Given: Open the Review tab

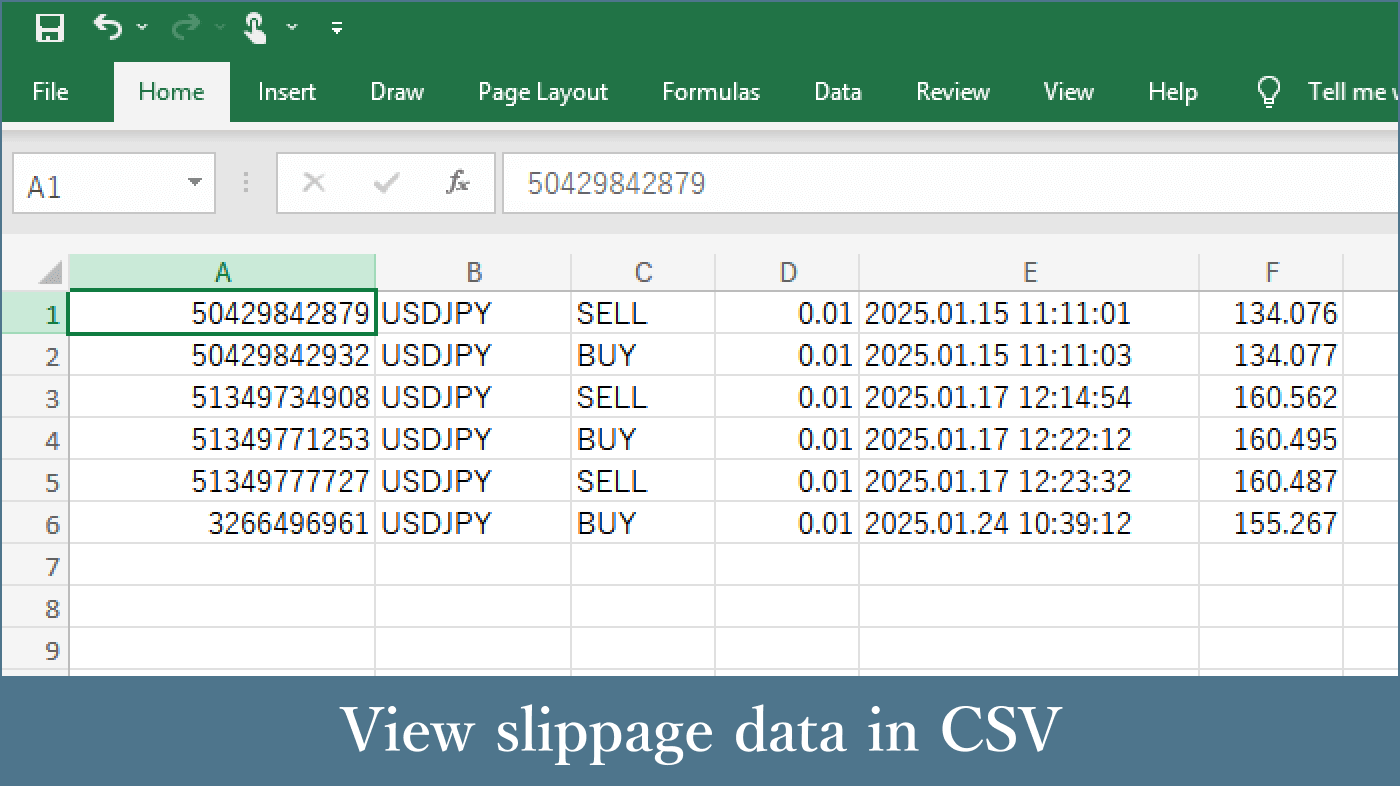Looking at the screenshot, I should pyautogui.click(x=953, y=92).
